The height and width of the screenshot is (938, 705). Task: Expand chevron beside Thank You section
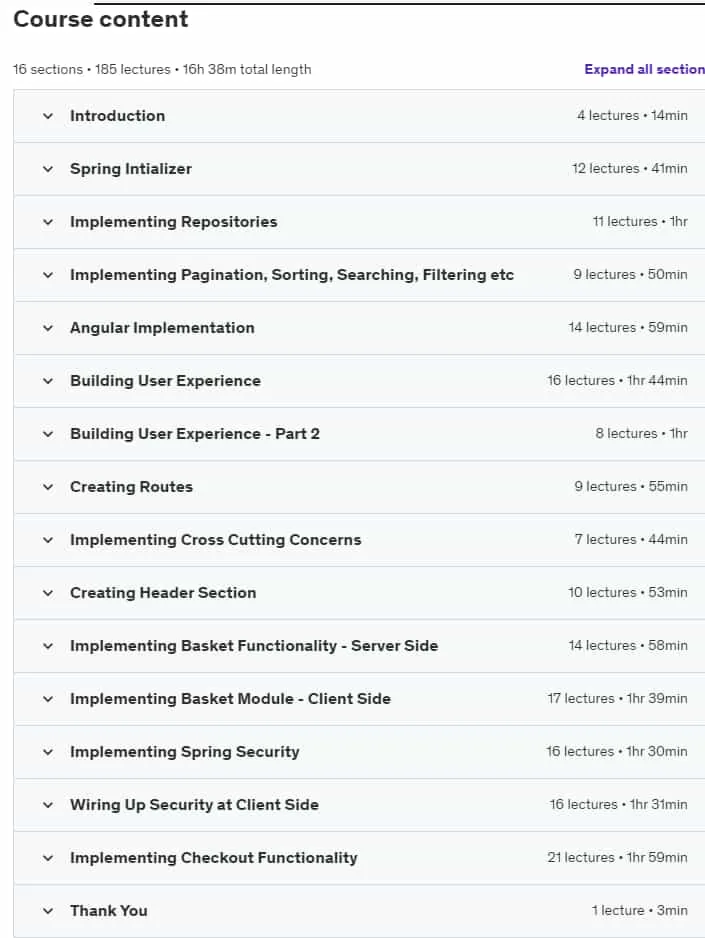(48, 911)
